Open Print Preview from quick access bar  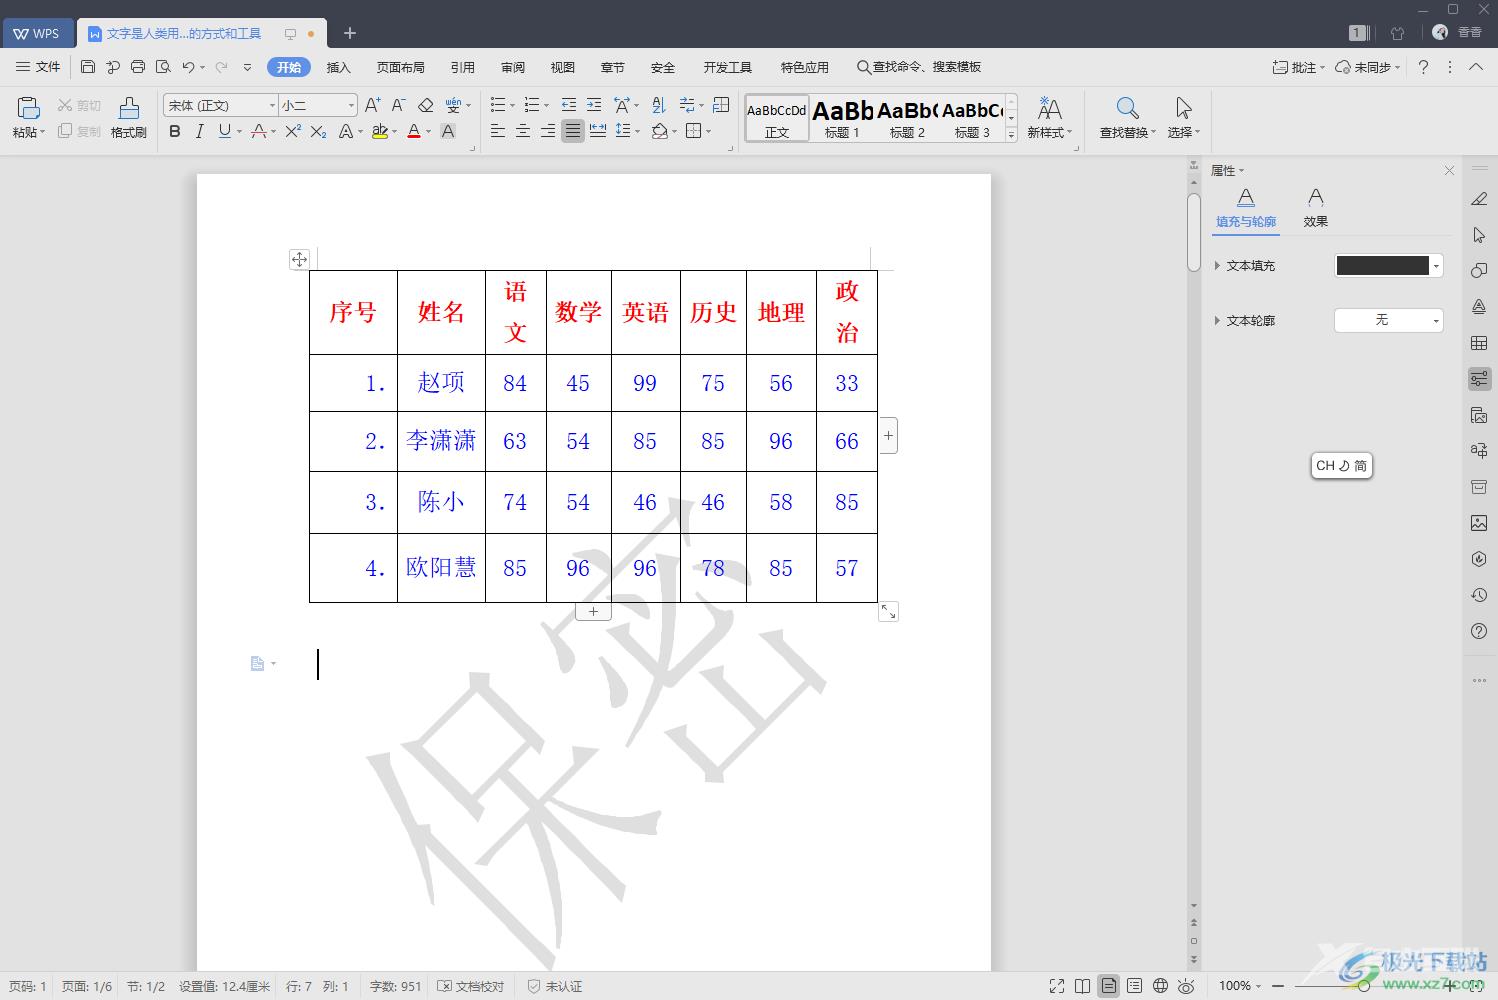163,67
